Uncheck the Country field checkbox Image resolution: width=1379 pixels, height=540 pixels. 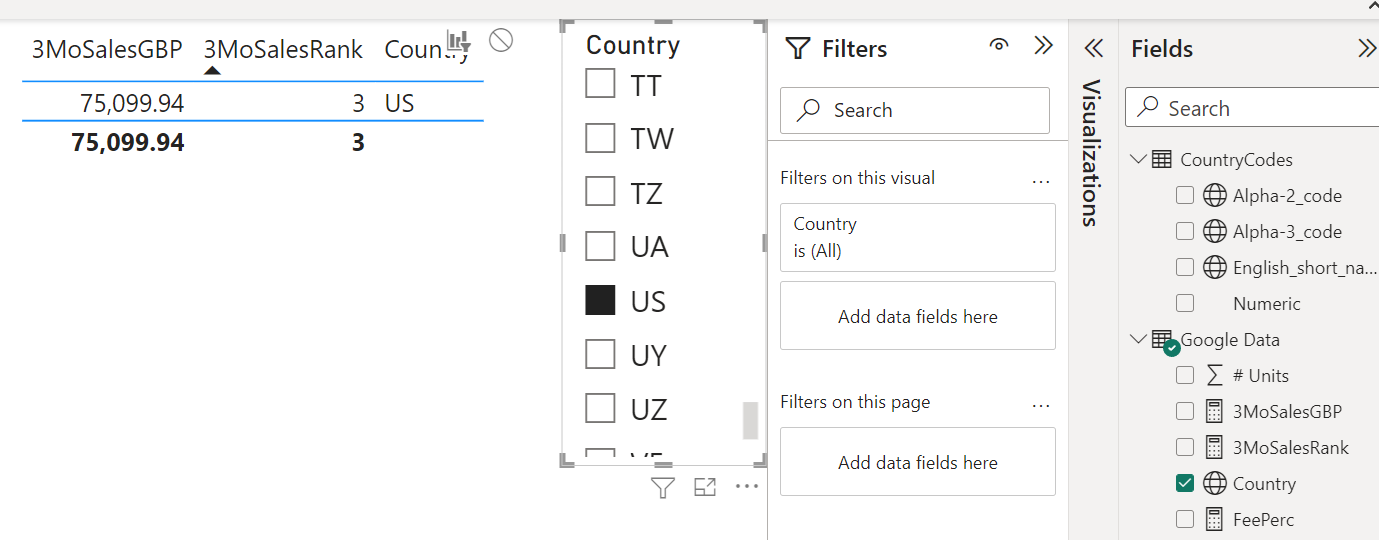[1185, 483]
